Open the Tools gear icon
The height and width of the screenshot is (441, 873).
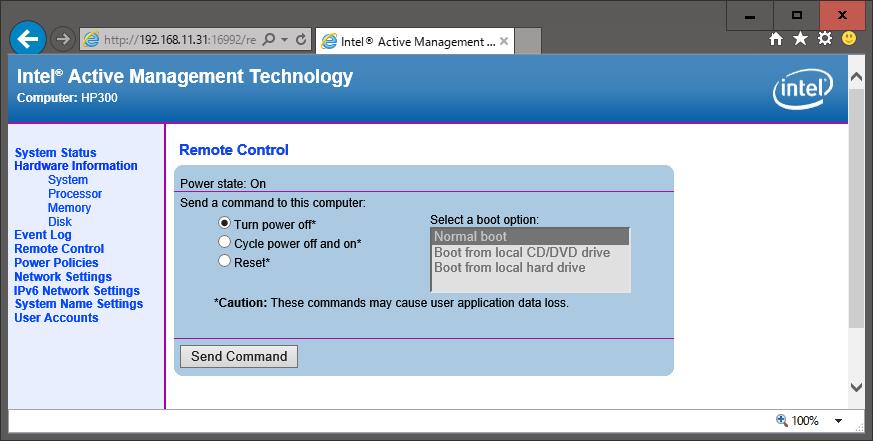pyautogui.click(x=825, y=38)
